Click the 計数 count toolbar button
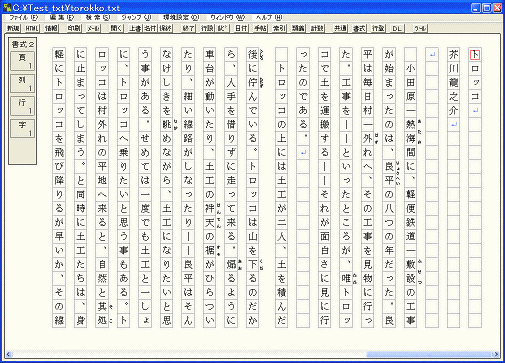505x363 pixels. [x=317, y=28]
